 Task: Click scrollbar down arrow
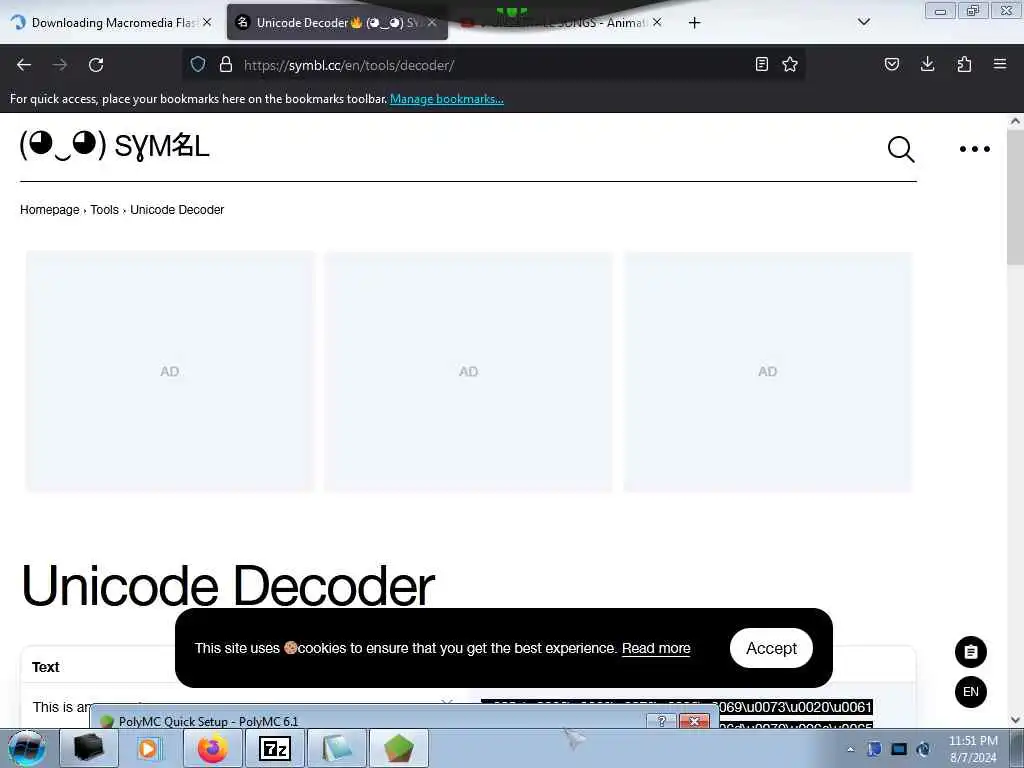pos(1016,720)
